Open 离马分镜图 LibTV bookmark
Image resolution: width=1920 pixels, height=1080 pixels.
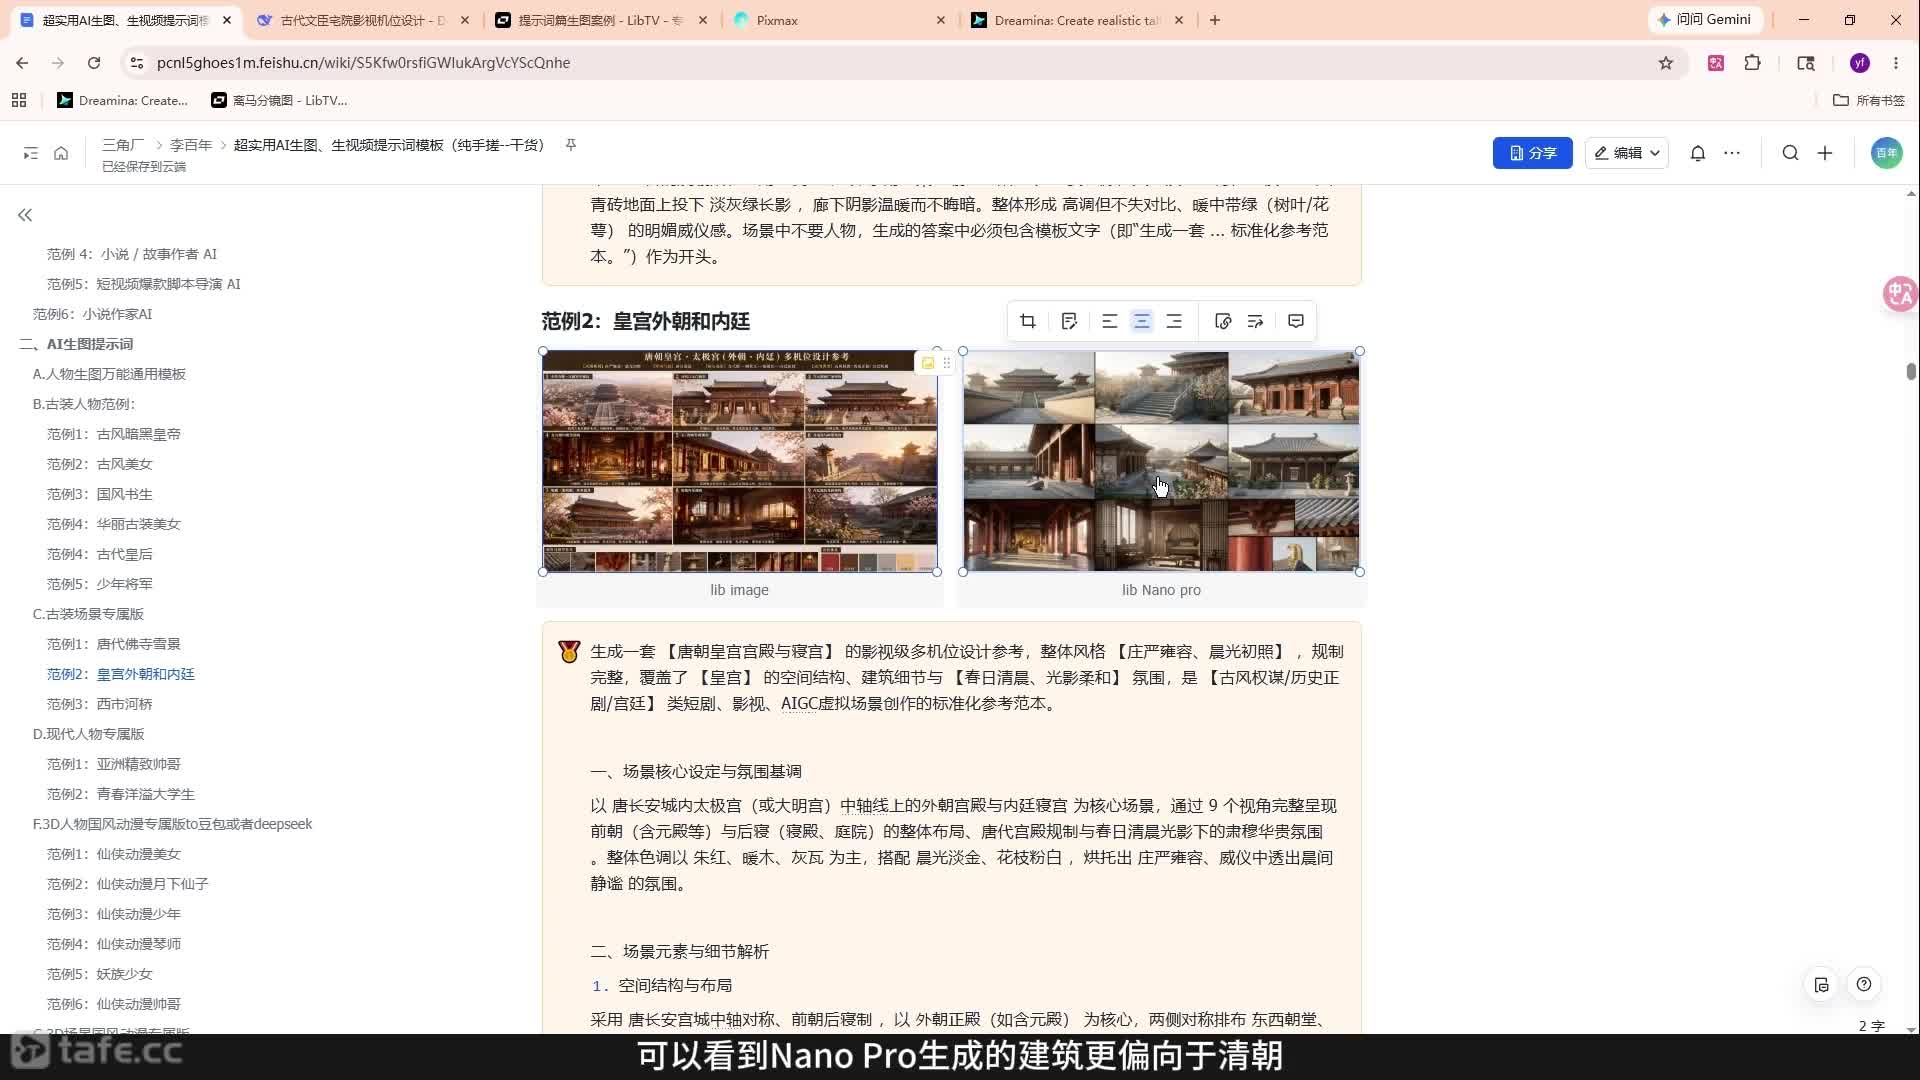(x=279, y=100)
